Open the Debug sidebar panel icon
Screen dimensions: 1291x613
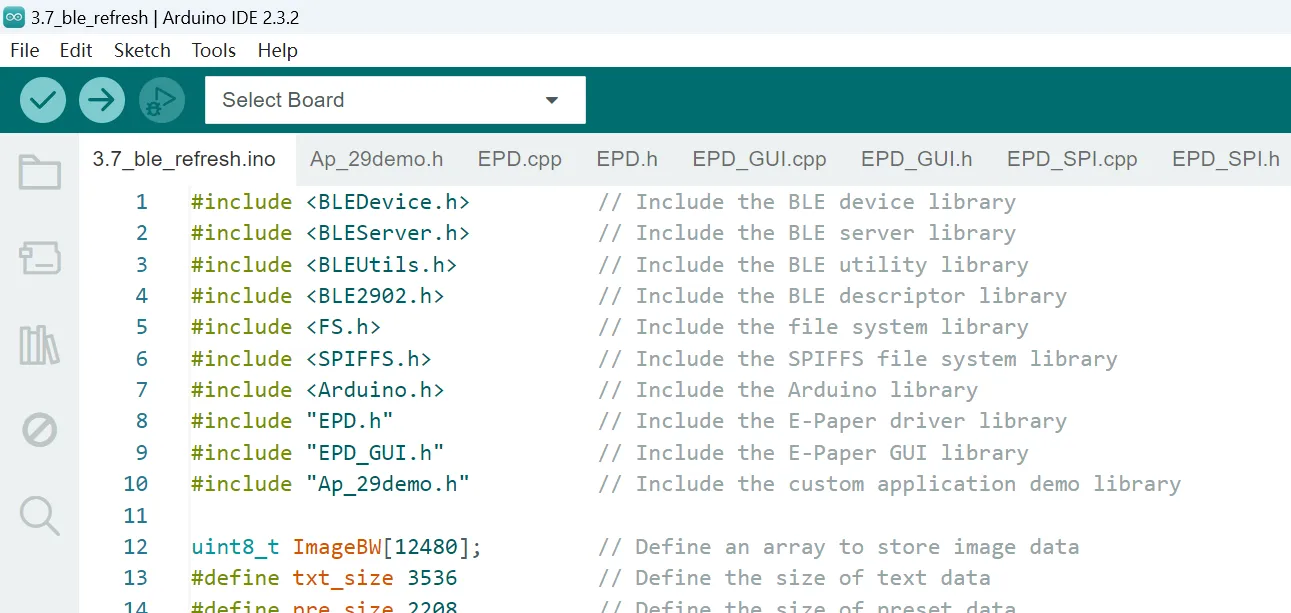point(40,431)
